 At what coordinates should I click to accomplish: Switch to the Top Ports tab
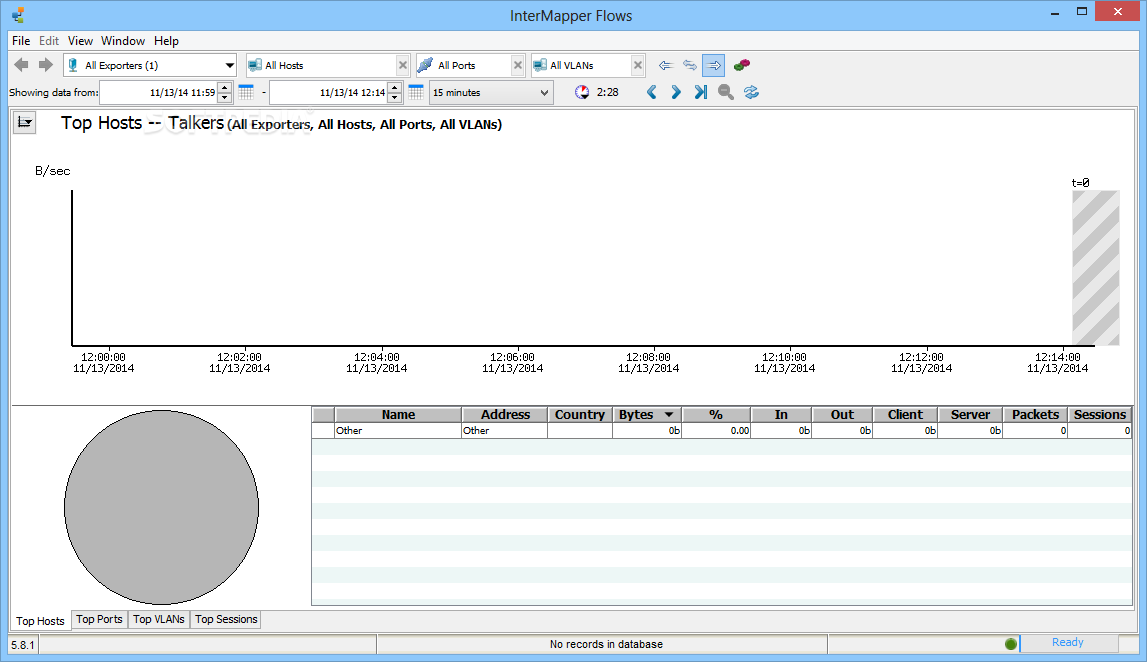(99, 619)
